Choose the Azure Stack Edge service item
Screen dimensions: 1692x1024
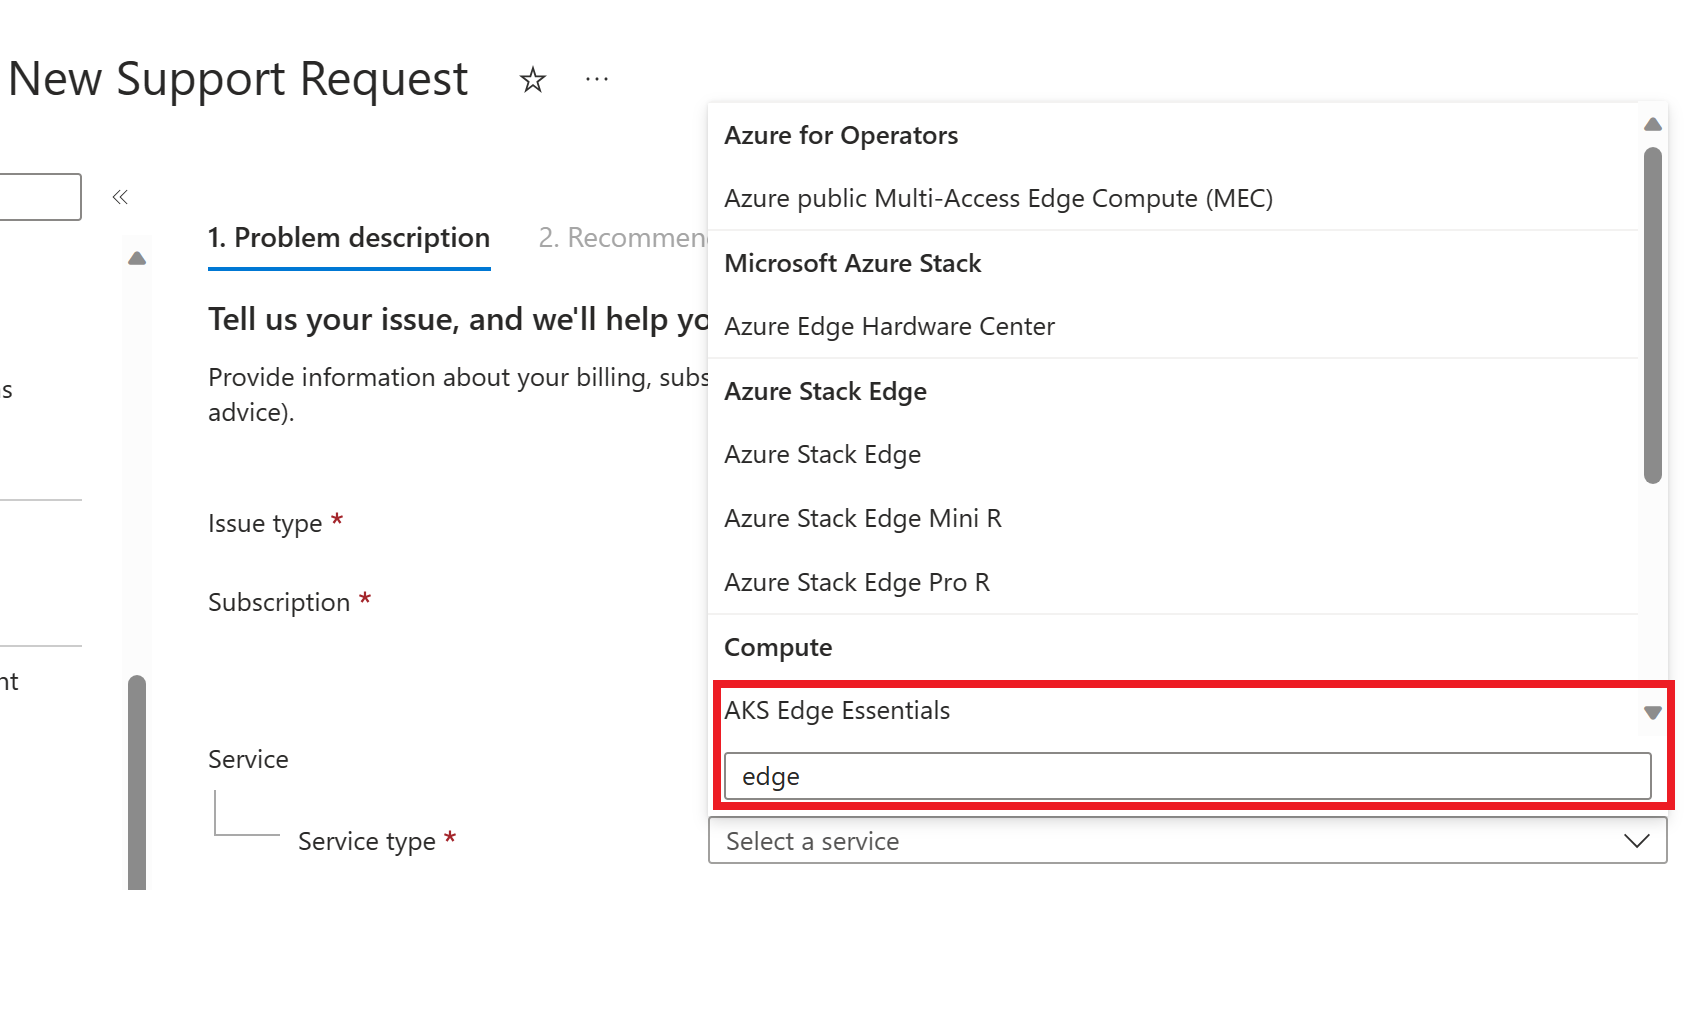822,455
